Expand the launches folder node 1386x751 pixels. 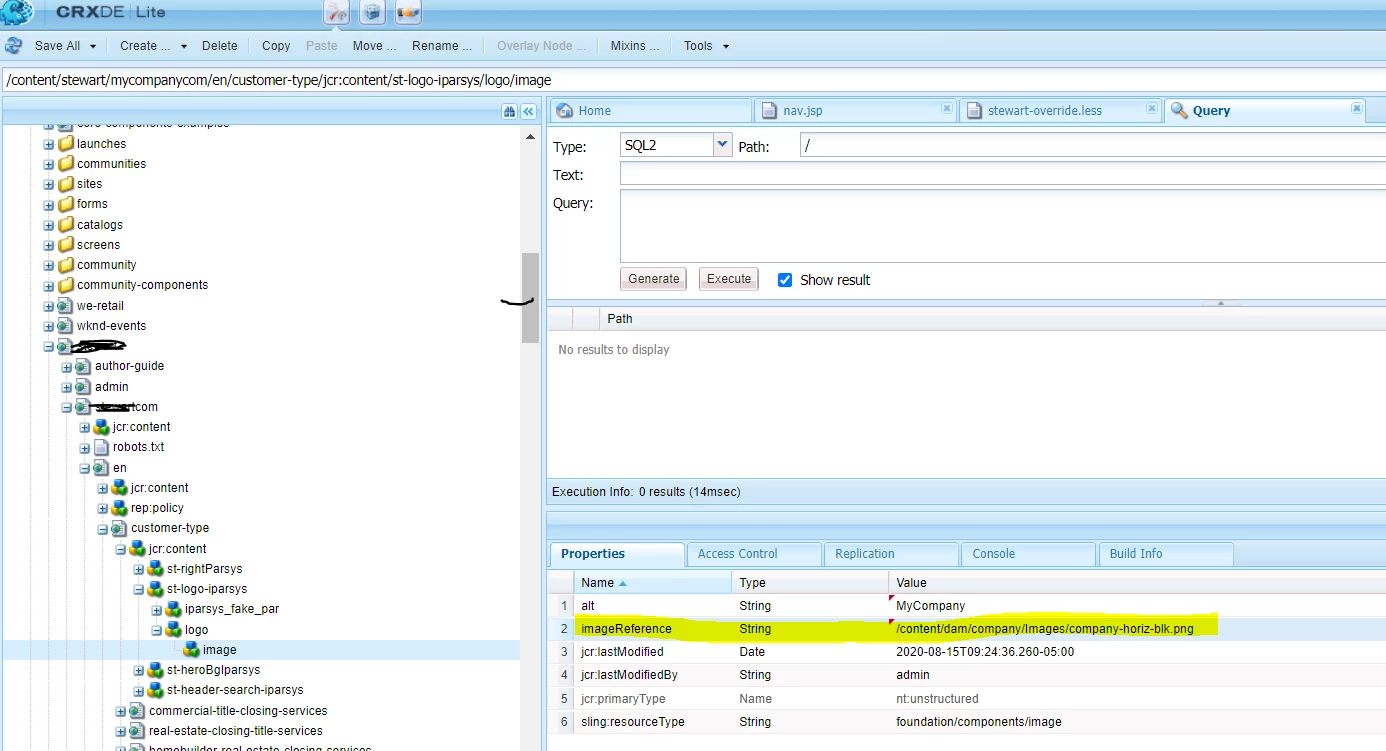click(x=48, y=144)
